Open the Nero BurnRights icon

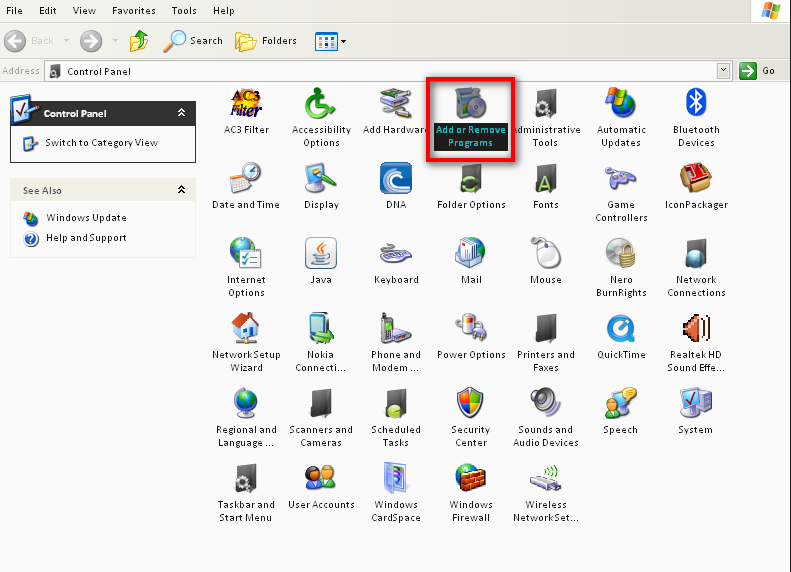click(x=621, y=254)
